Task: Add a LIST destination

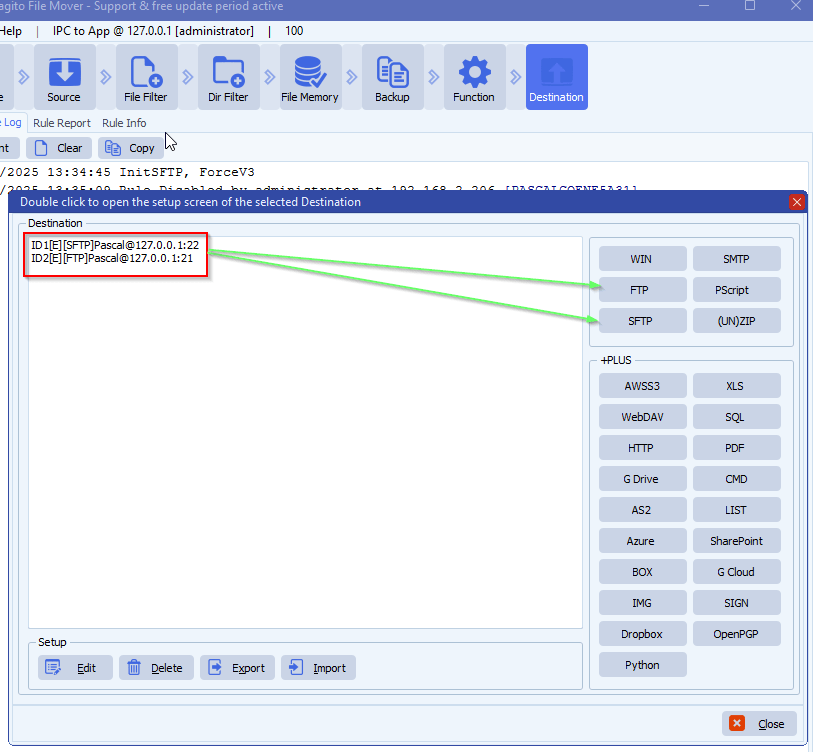Action: coord(736,510)
